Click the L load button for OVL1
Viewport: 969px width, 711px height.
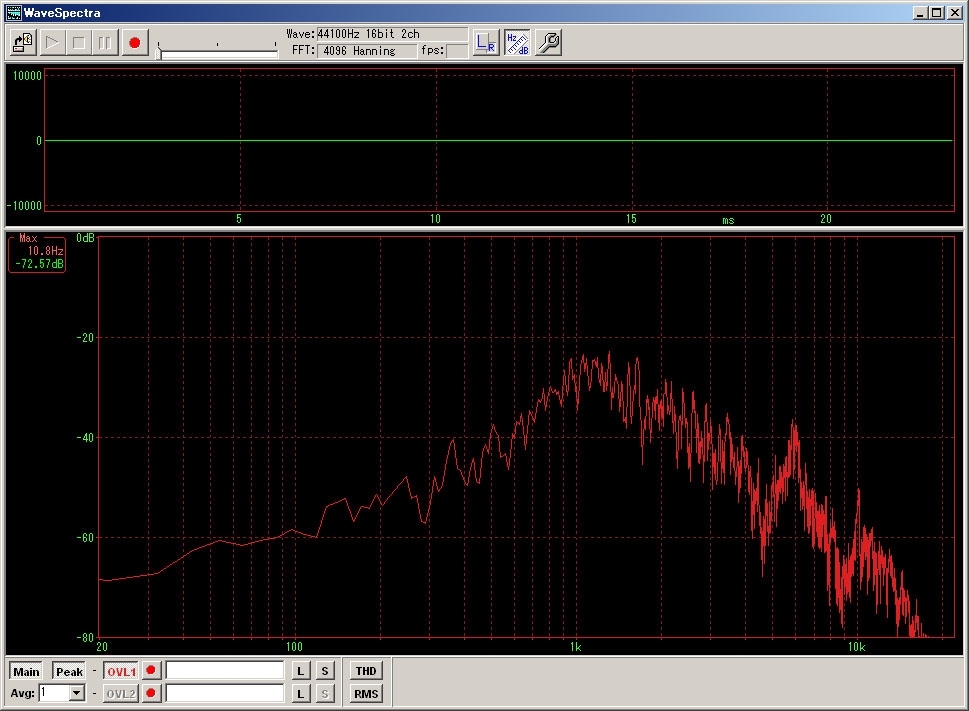[301, 671]
